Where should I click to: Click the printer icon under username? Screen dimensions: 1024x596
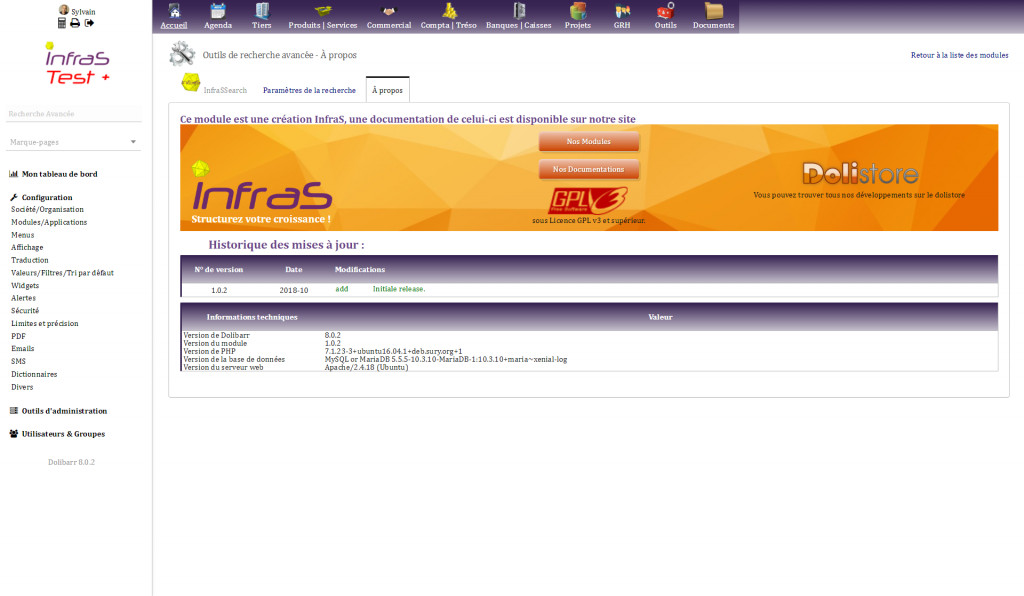(x=75, y=23)
